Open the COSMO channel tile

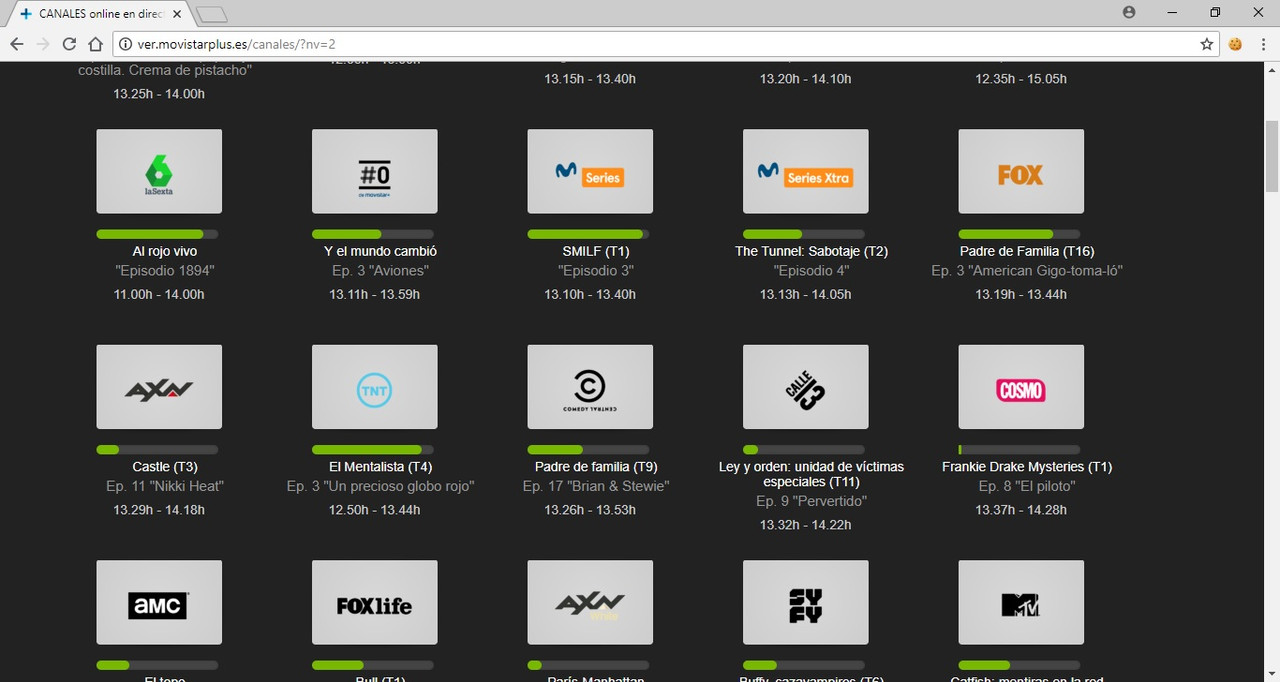(1021, 387)
